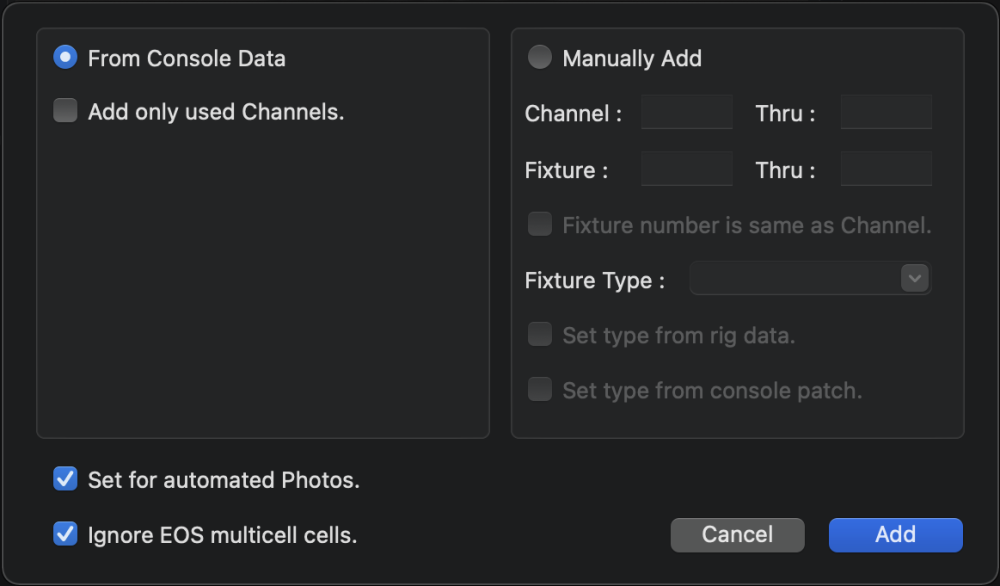Confirm with the Add button
Image resolution: width=1000 pixels, height=586 pixels.
[x=895, y=534]
